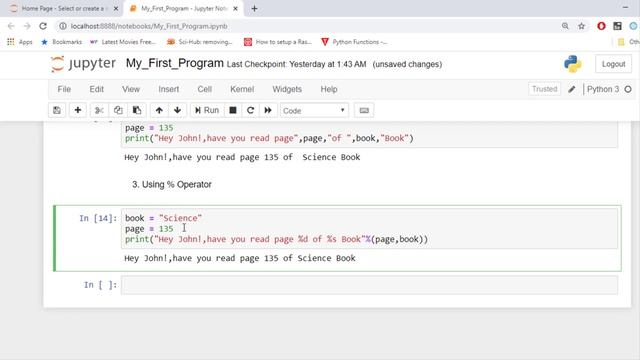The image size is (640, 360).
Task: Move selected cell down arrow
Action: (x=177, y=110)
